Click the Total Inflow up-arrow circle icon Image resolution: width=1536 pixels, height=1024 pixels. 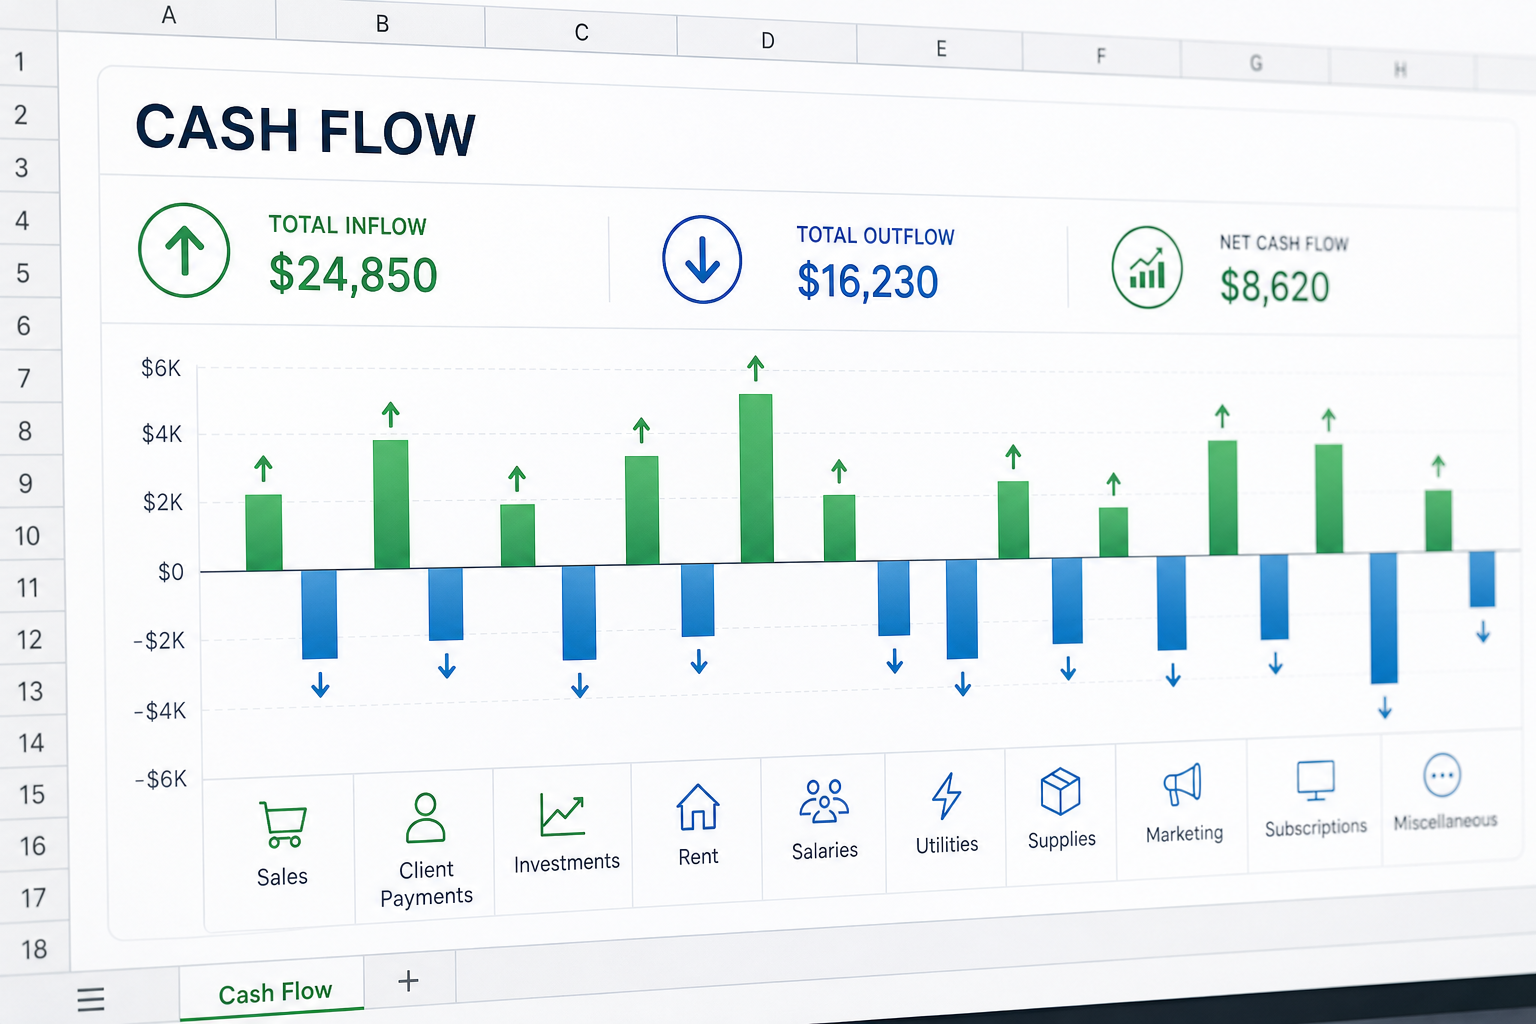(x=184, y=250)
